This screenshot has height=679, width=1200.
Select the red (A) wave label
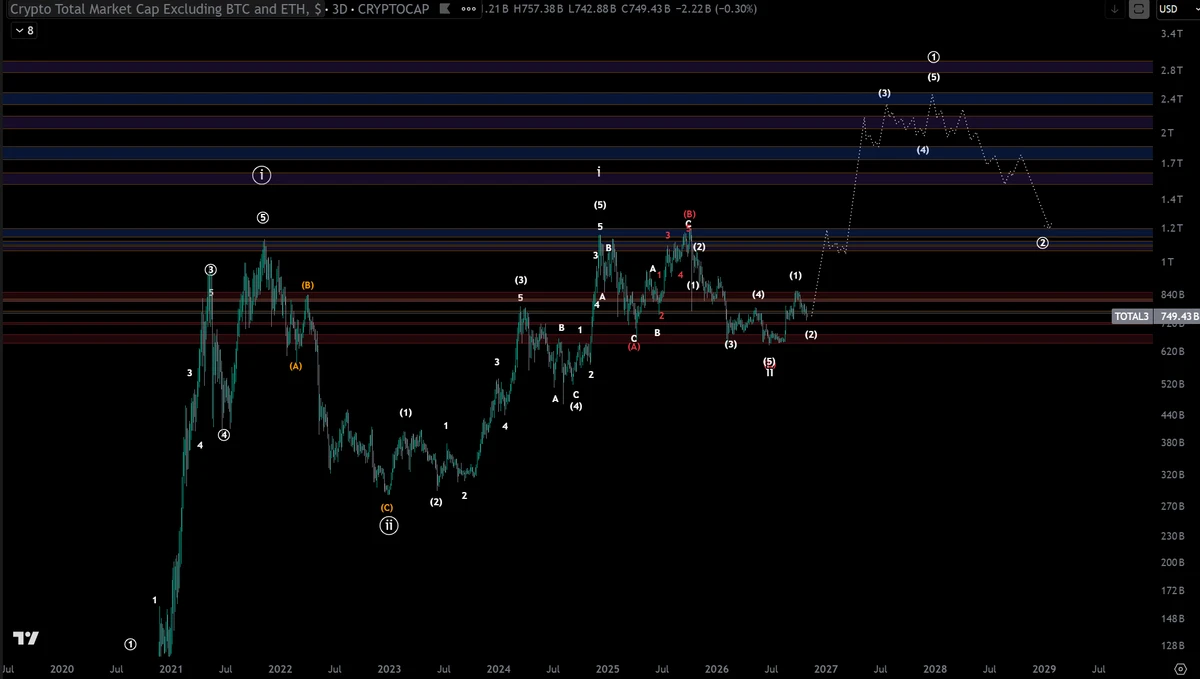coord(634,346)
